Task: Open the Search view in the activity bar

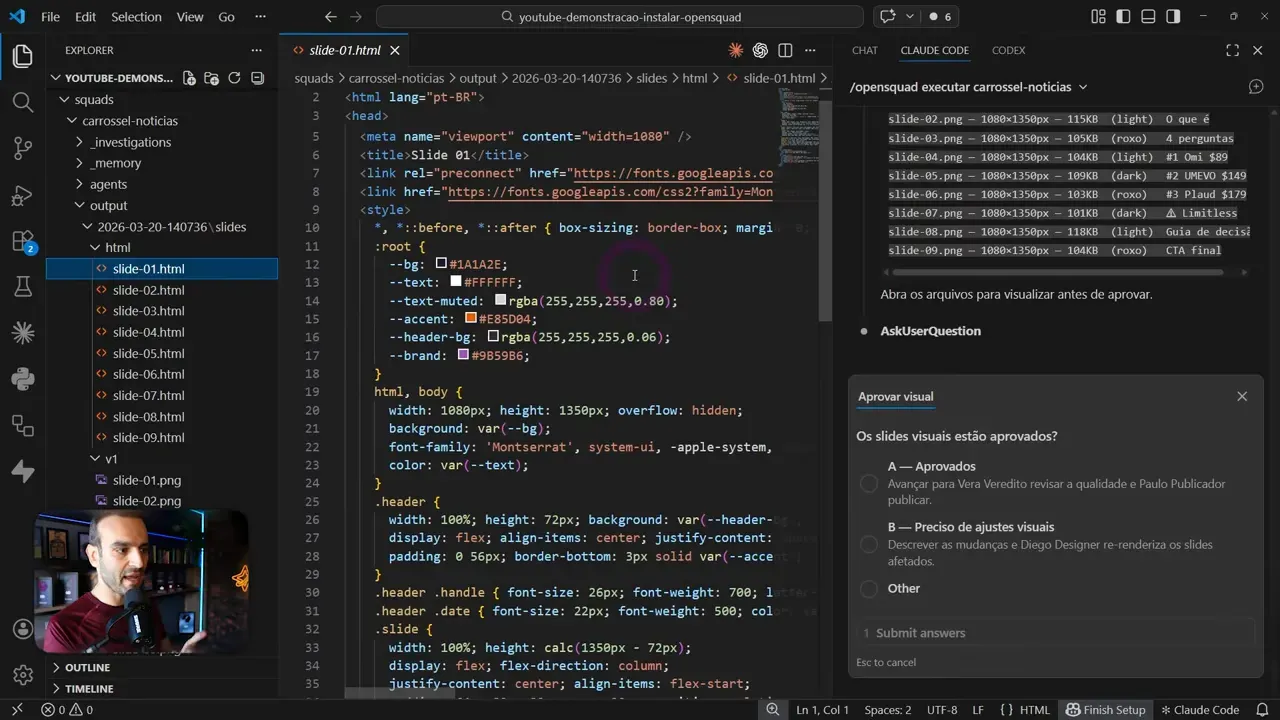Action: click(x=22, y=101)
